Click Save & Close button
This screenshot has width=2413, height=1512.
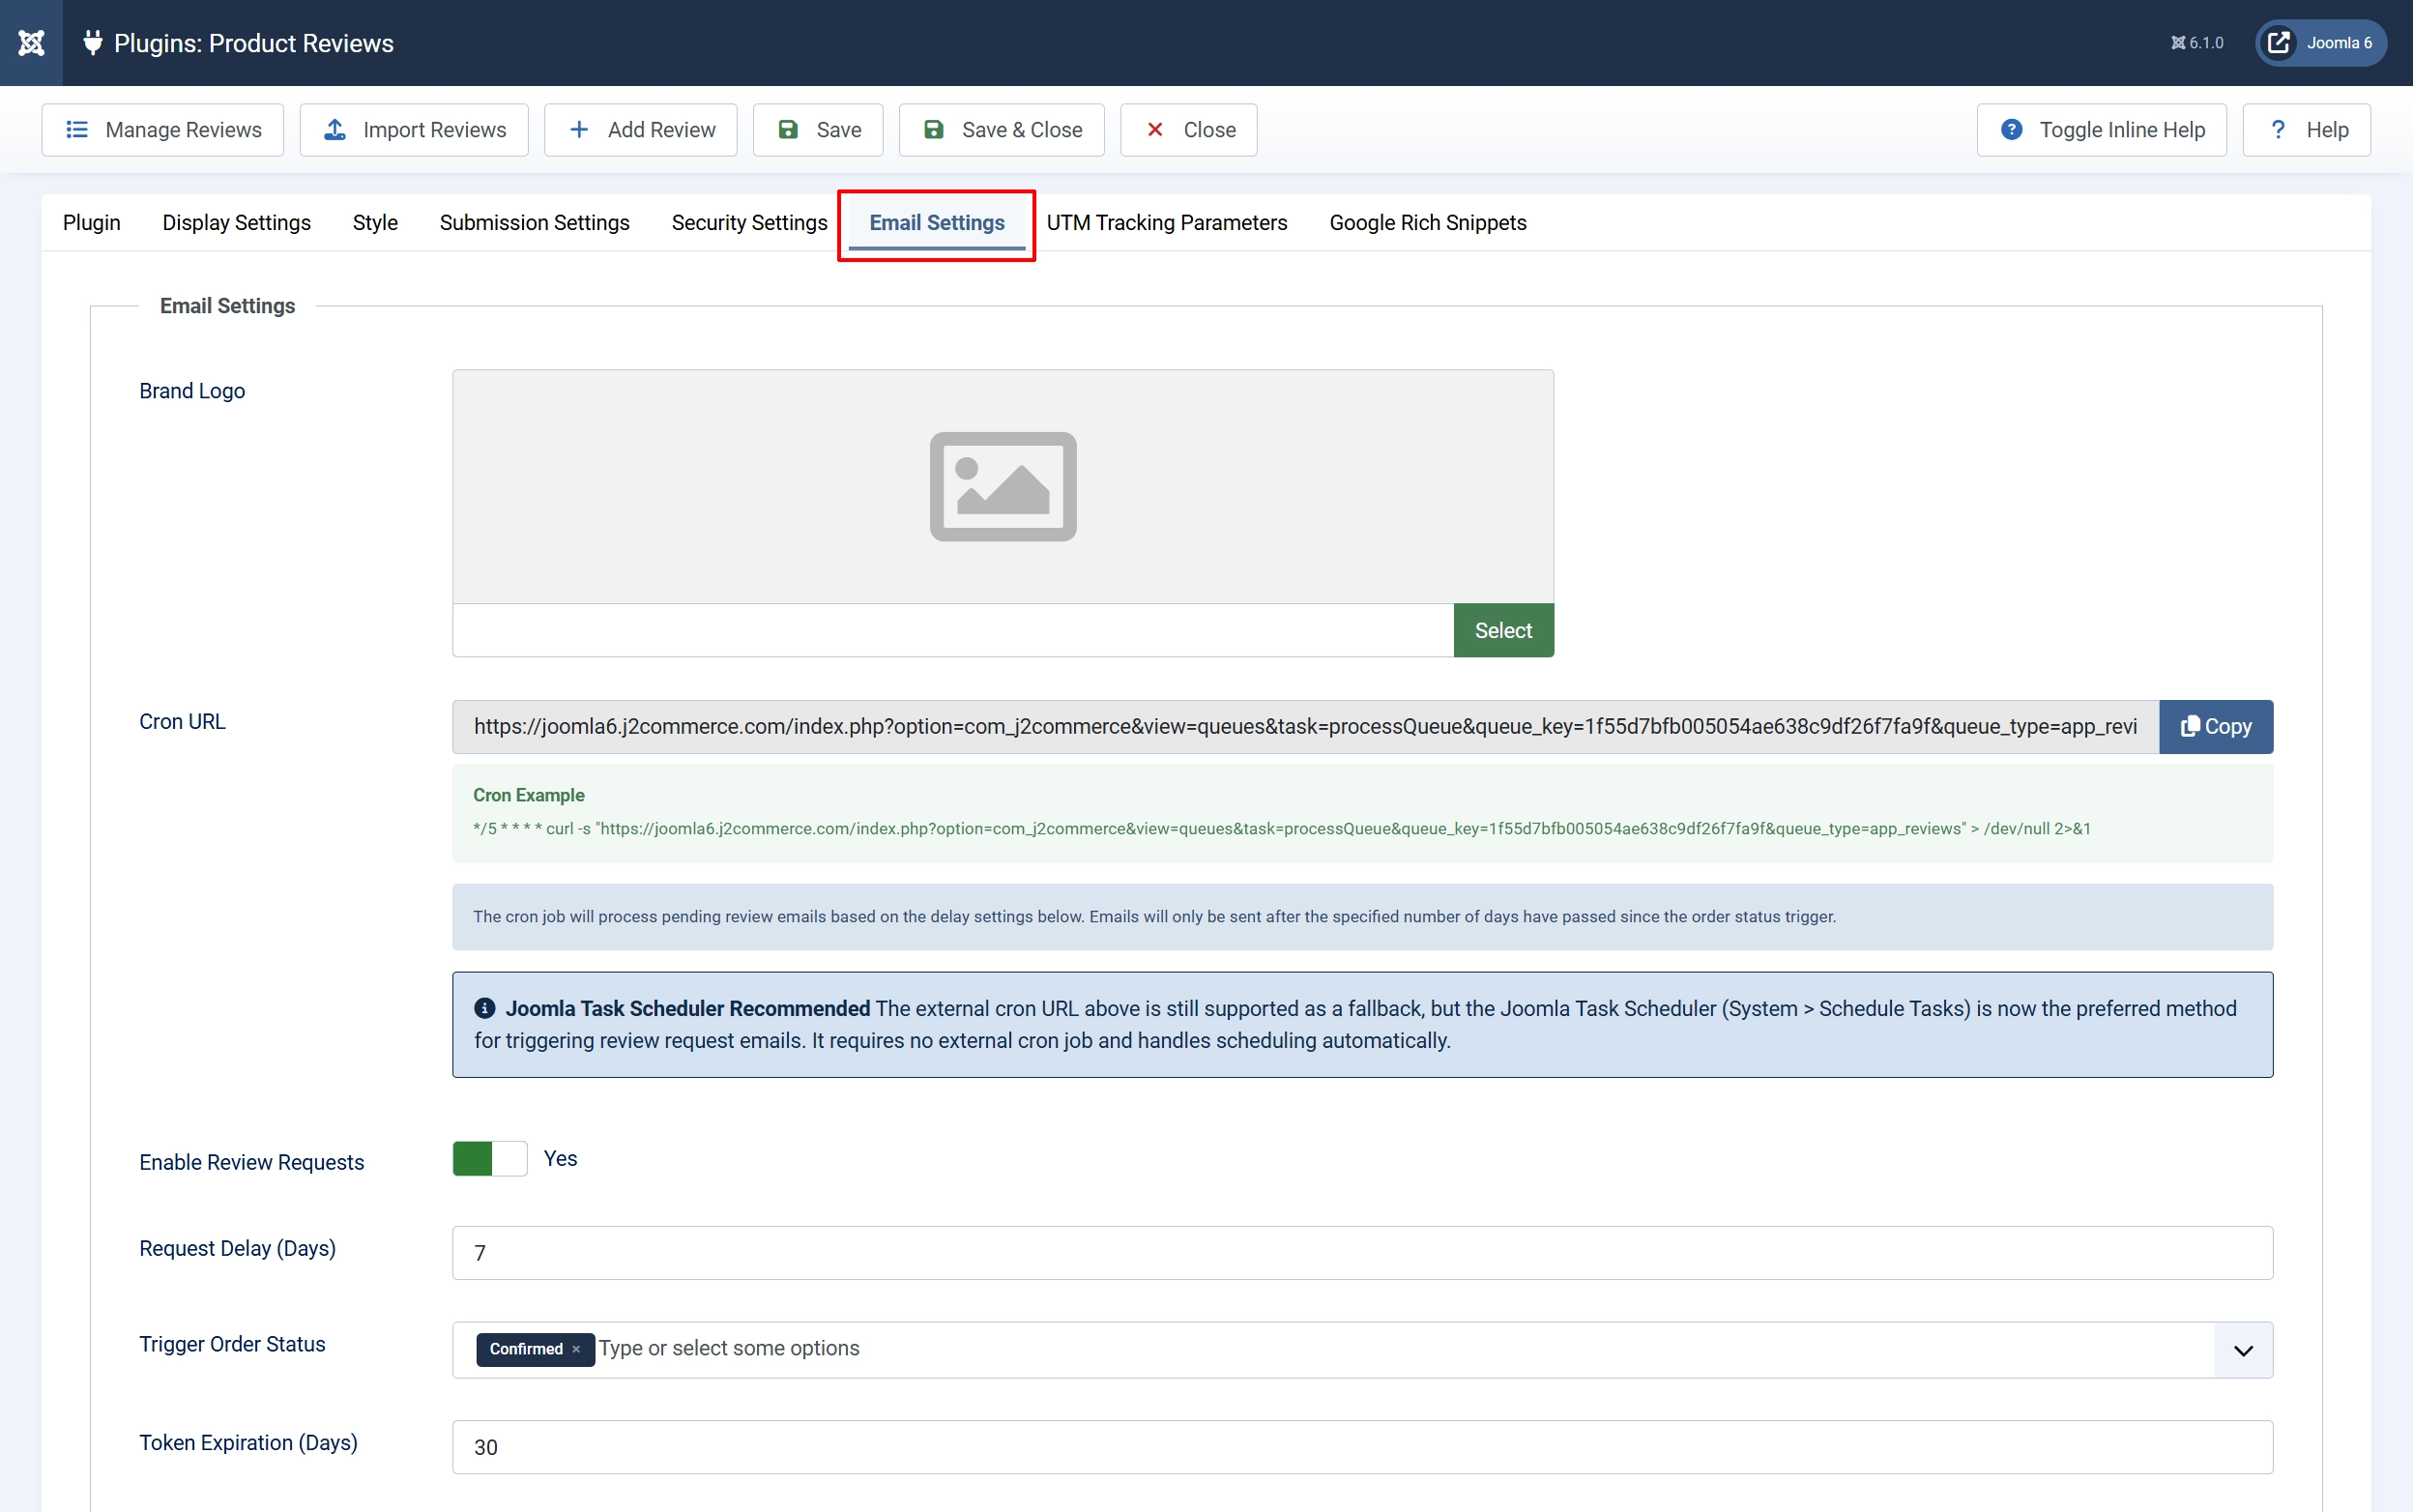click(1001, 130)
